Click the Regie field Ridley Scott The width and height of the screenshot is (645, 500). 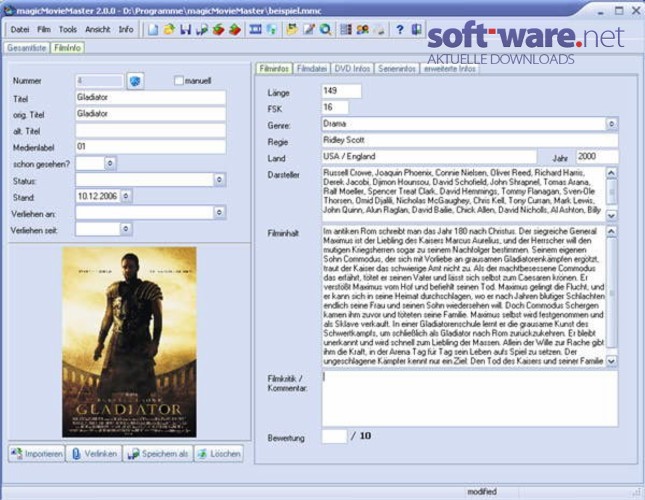click(x=470, y=140)
